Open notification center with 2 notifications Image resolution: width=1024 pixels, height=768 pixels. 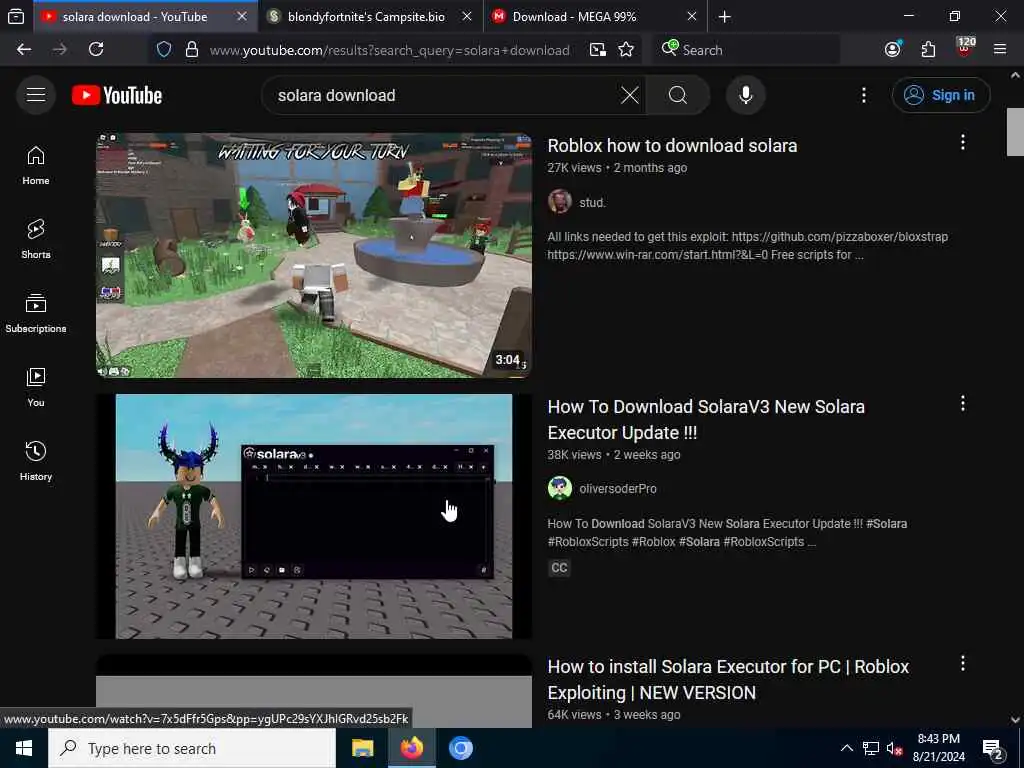coord(993,749)
